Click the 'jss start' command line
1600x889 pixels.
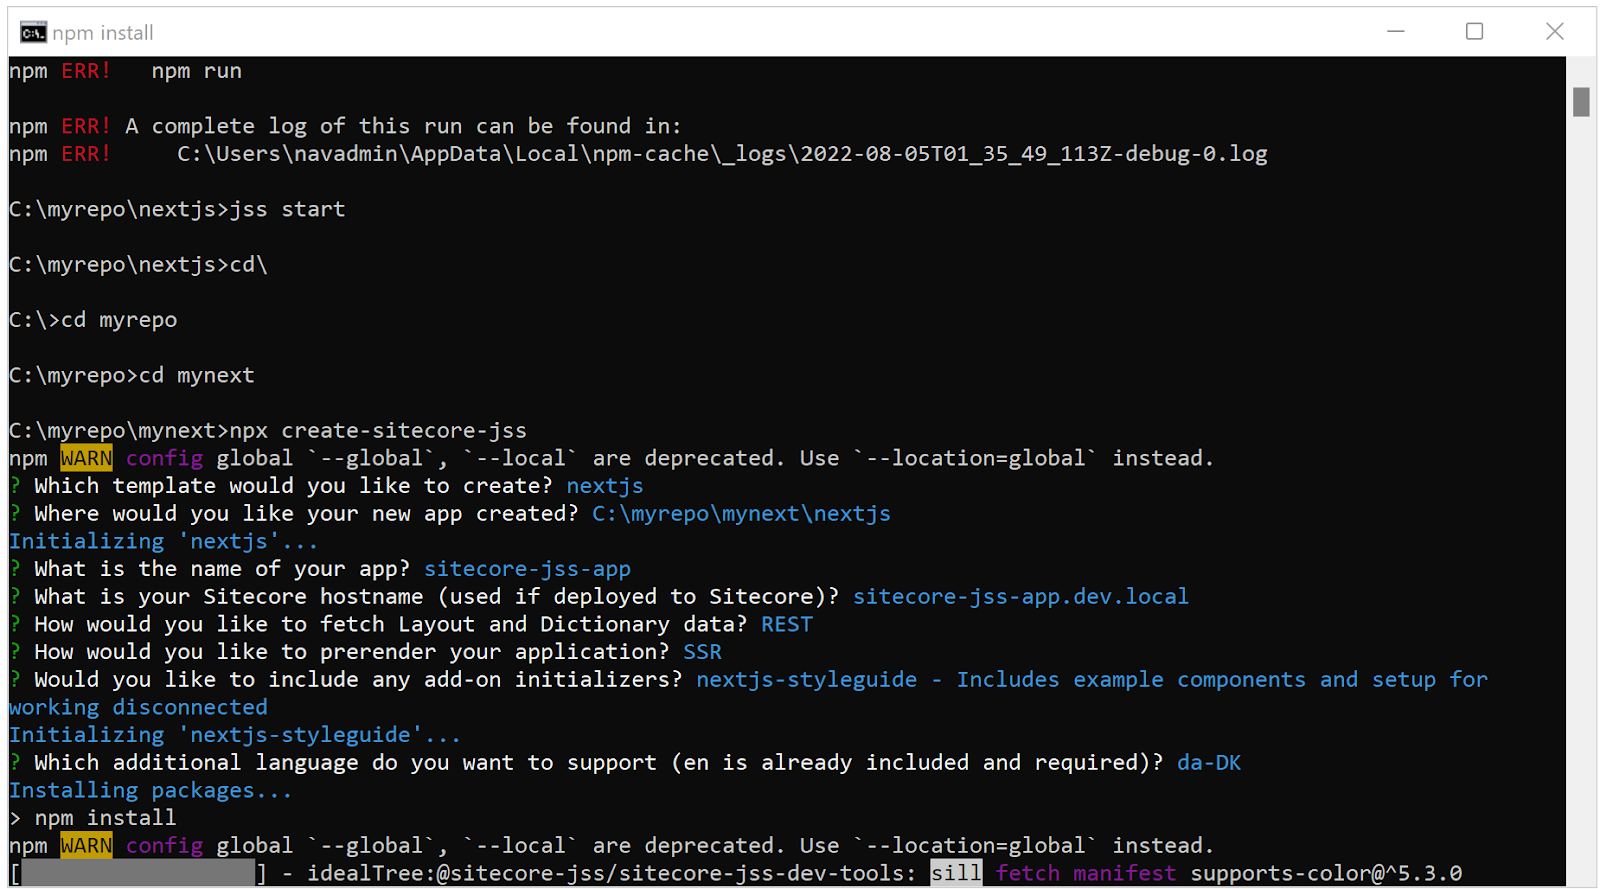tap(177, 209)
